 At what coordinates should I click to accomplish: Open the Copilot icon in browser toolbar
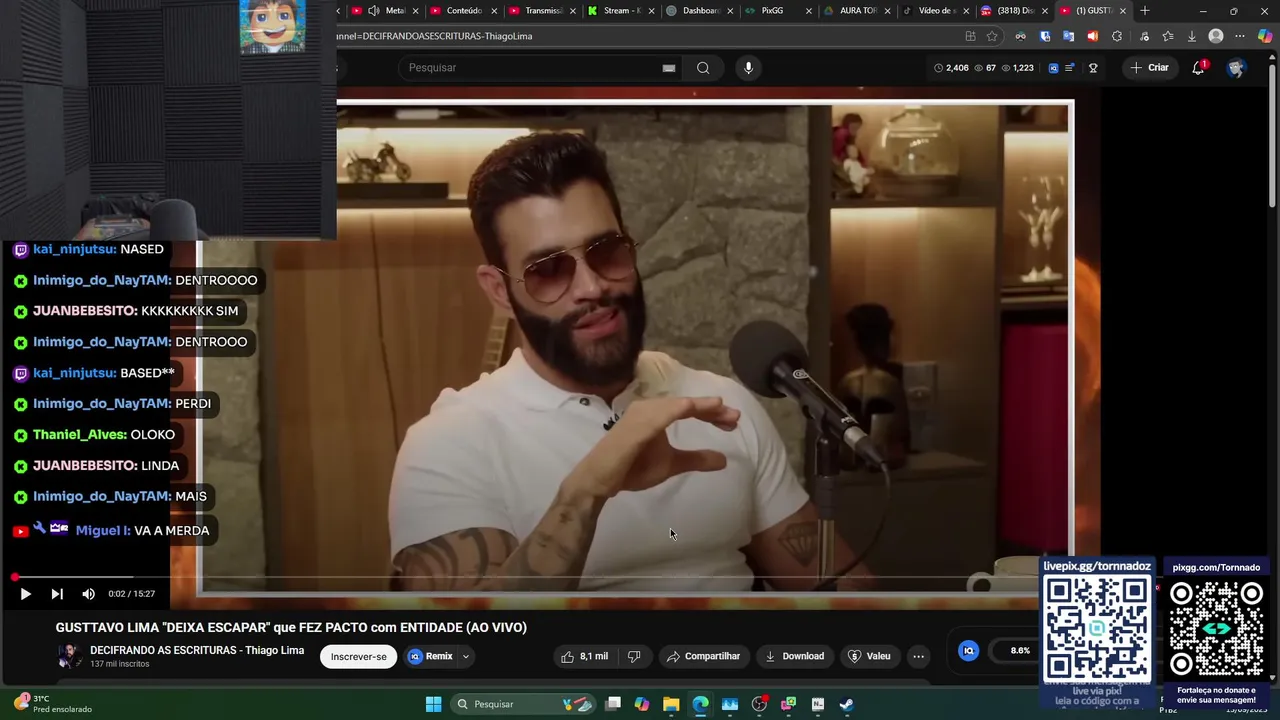(1265, 36)
